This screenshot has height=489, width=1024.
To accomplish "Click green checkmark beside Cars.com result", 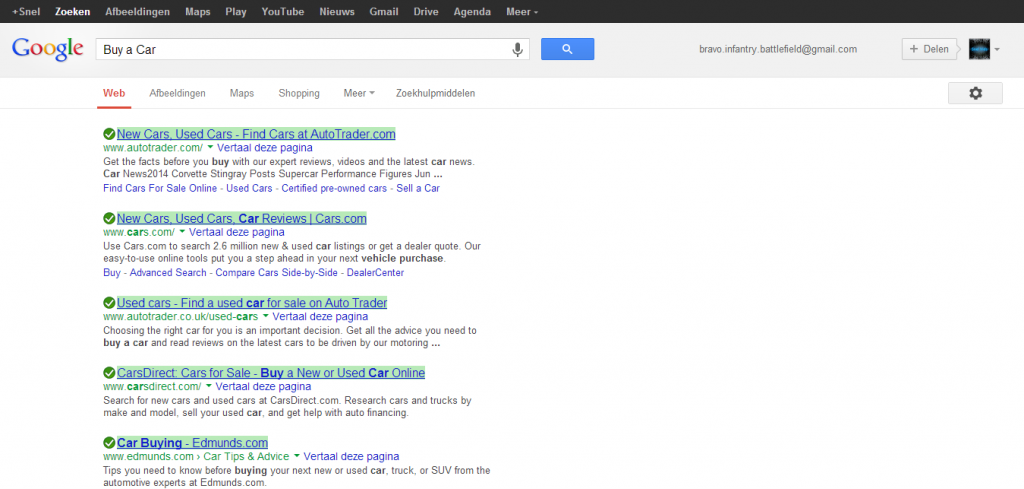I will point(109,218).
